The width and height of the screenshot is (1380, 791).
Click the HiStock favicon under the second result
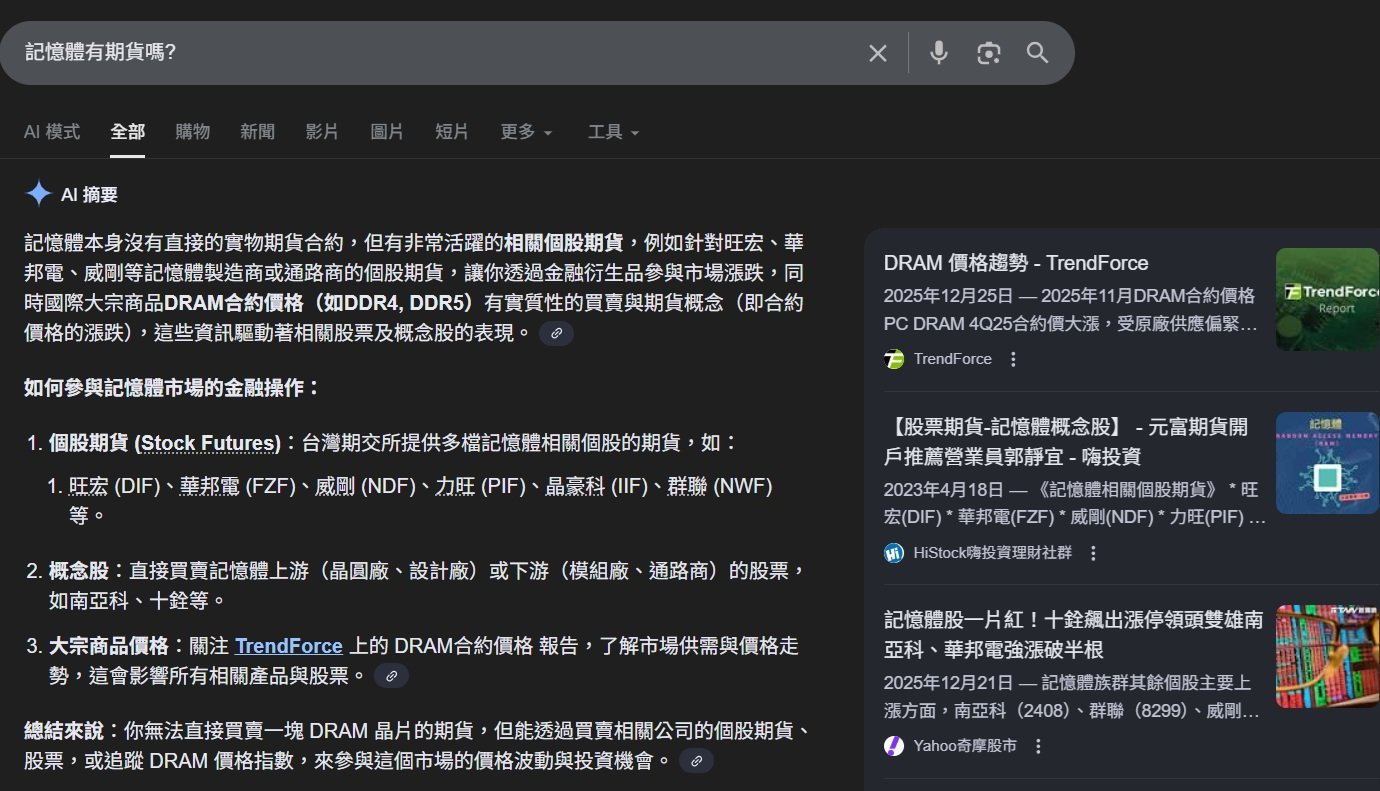coord(894,552)
